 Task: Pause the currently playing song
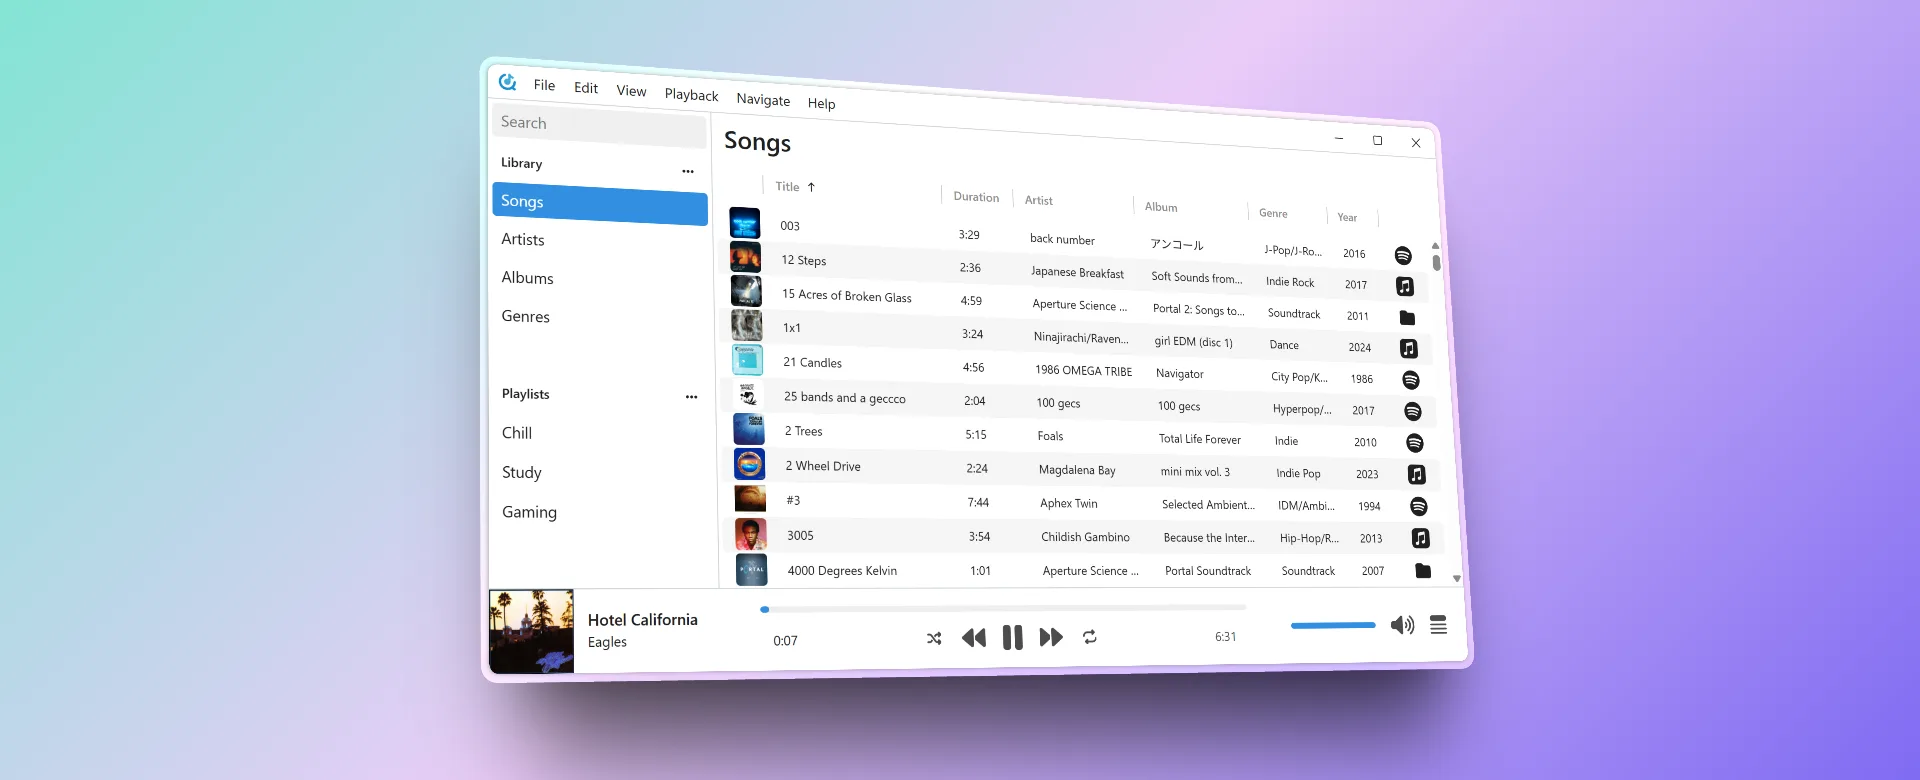pyautogui.click(x=1012, y=638)
